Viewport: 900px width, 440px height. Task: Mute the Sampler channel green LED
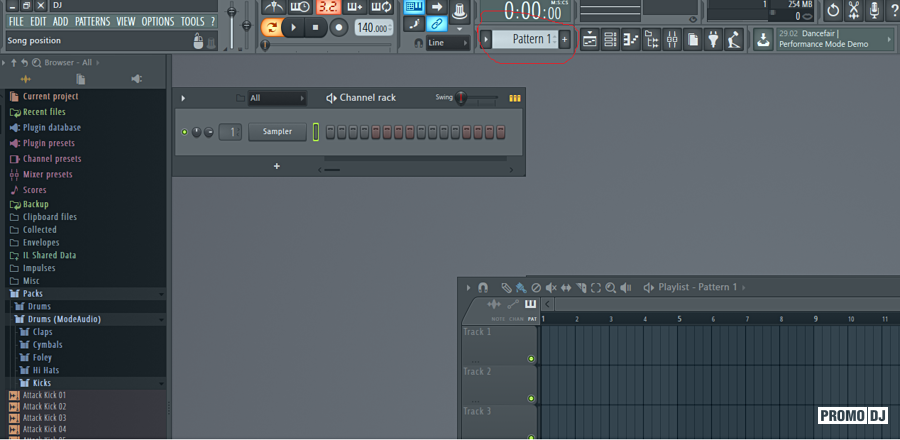[184, 132]
